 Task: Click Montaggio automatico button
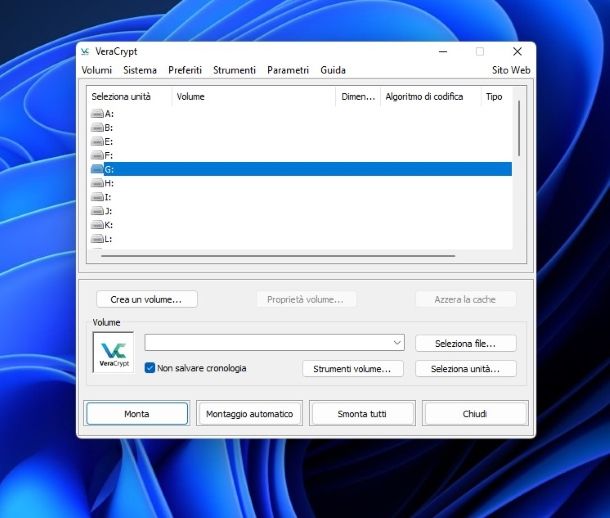pos(249,414)
